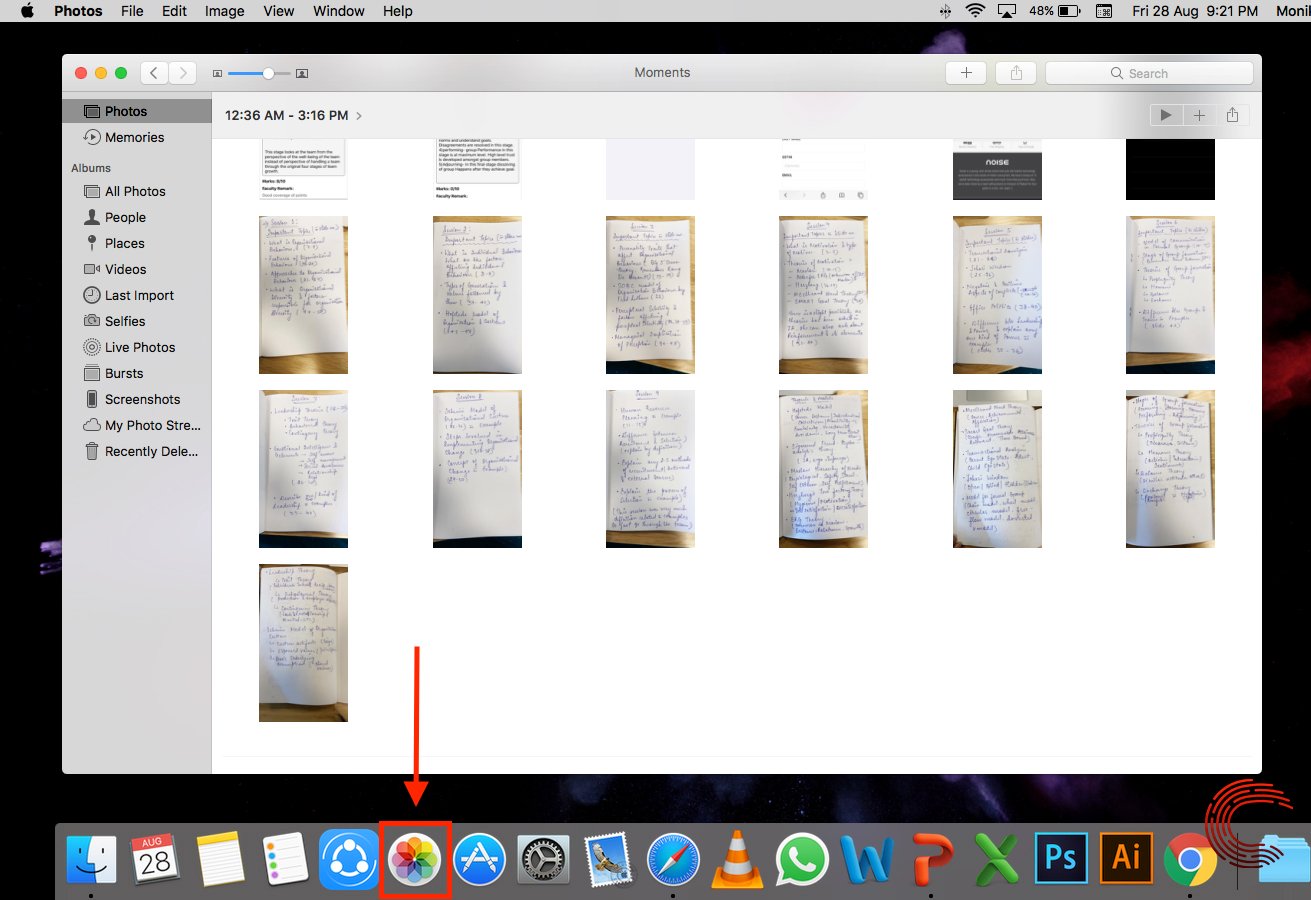Open the Photos menu in the menu bar
This screenshot has height=900, width=1311.
click(x=78, y=11)
